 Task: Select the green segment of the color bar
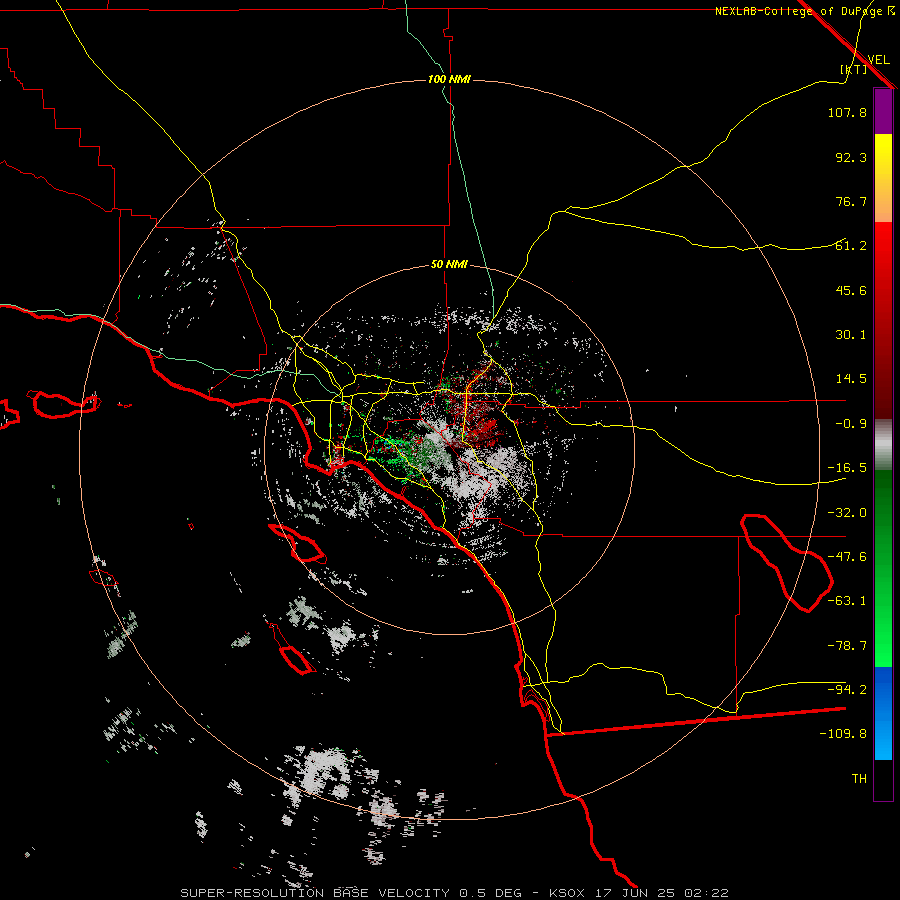point(883,568)
